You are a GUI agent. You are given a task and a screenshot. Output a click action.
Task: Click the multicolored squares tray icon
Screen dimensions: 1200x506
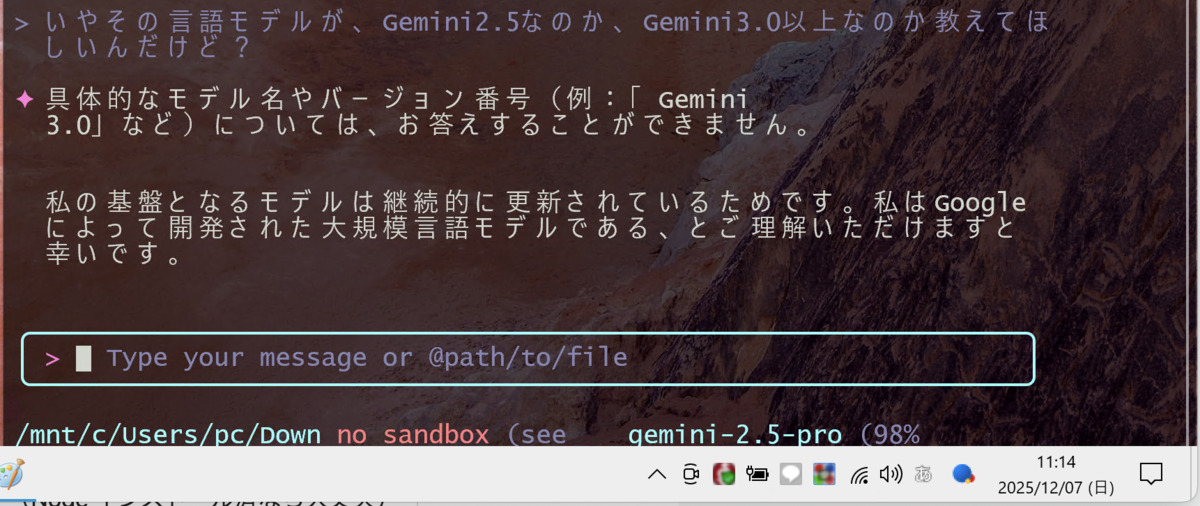[x=824, y=474]
